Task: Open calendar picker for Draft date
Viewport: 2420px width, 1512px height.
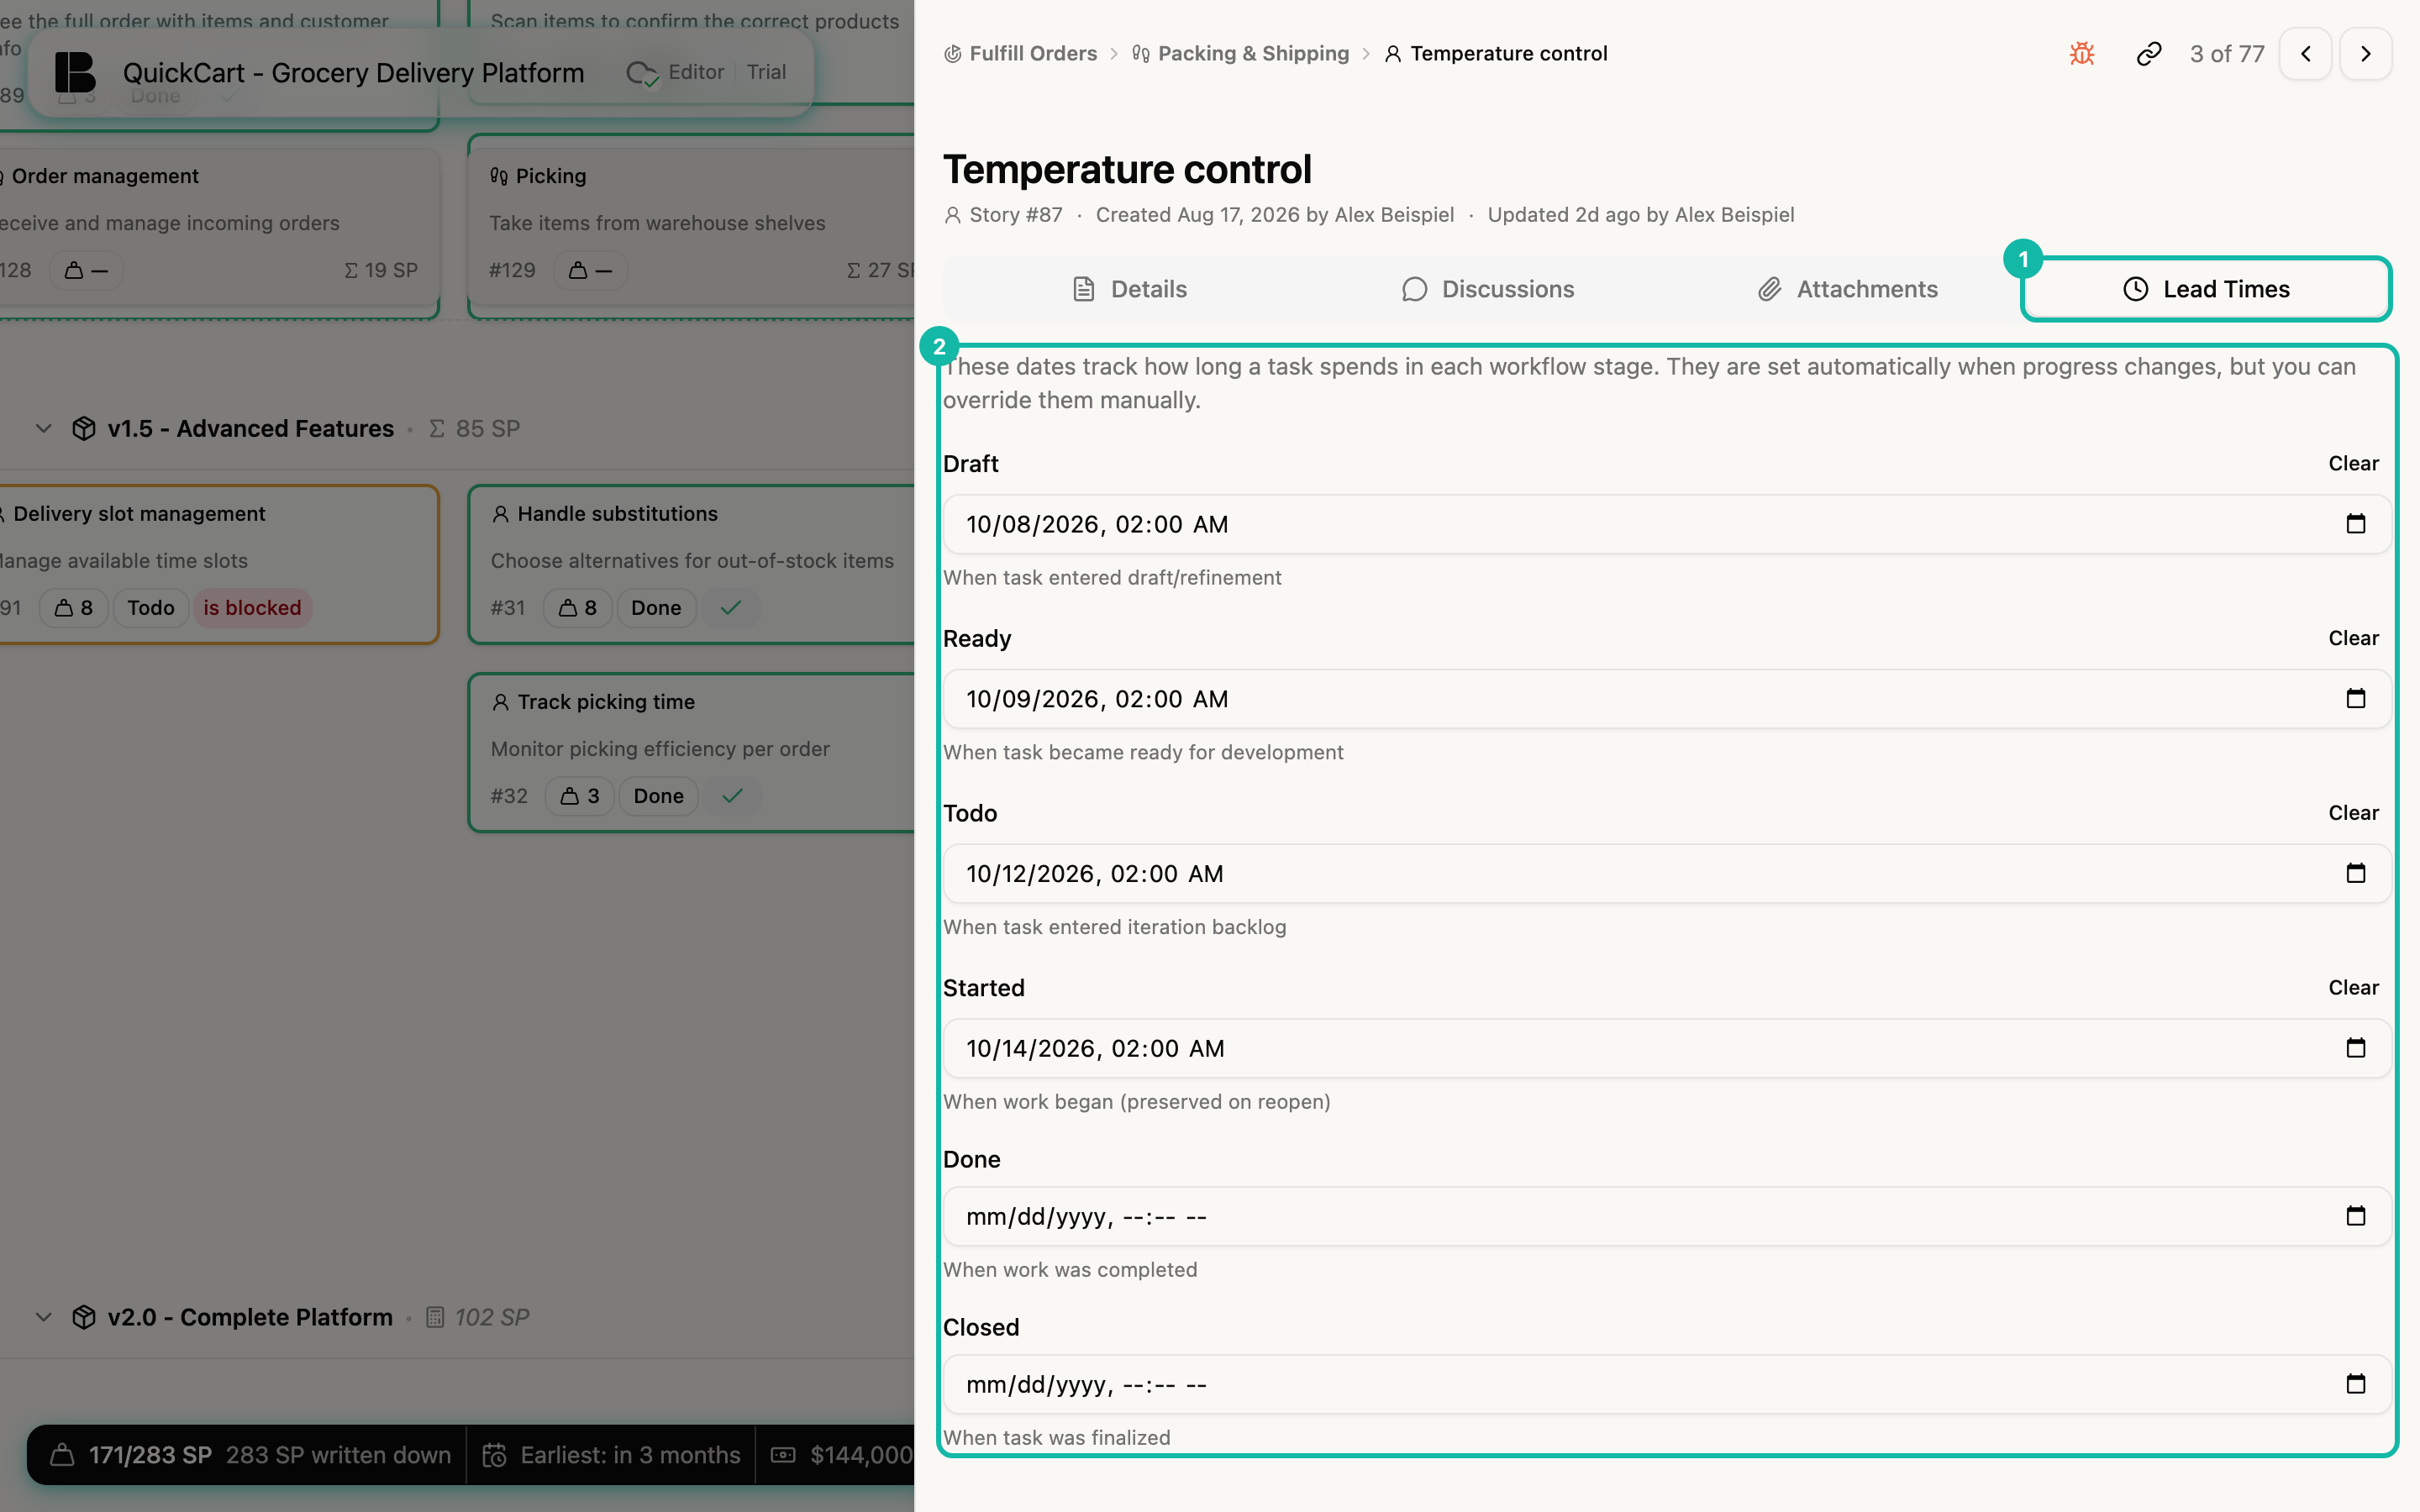Action: 2356,524
